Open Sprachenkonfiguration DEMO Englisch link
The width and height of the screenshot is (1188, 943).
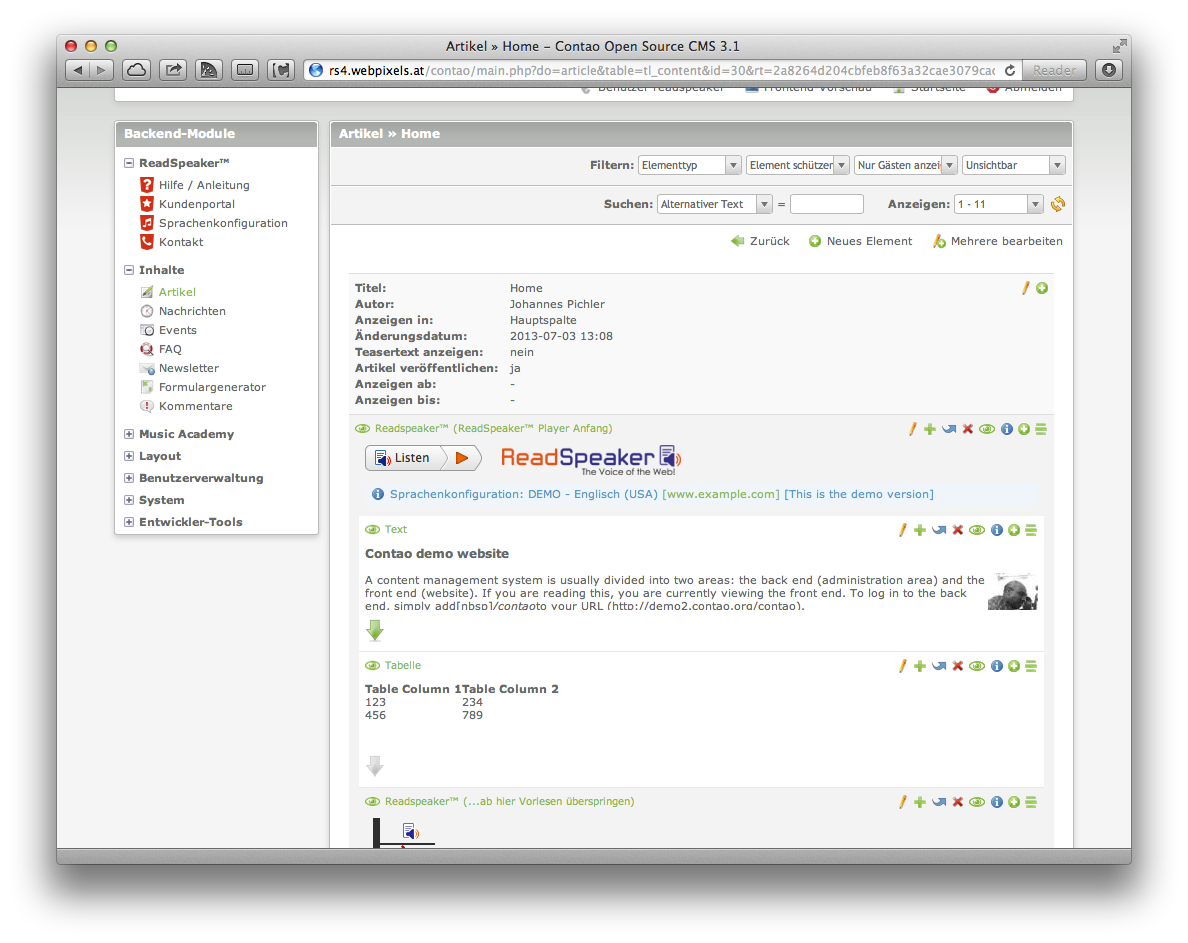[661, 494]
